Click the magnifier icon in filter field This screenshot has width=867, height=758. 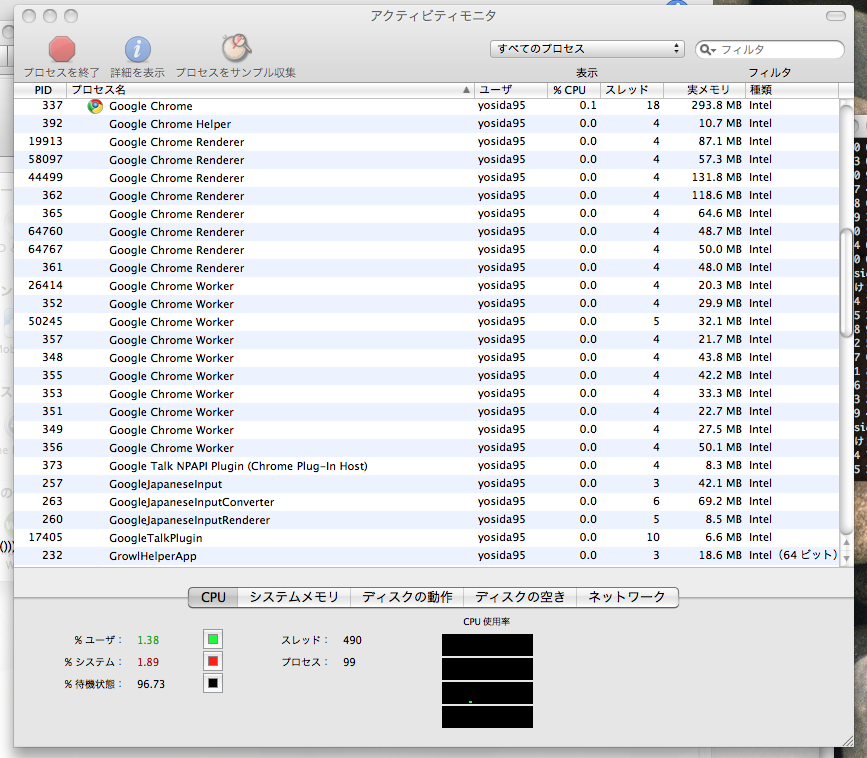click(707, 49)
